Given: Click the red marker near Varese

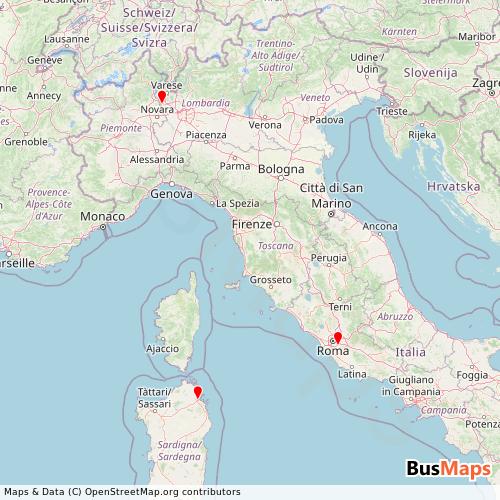Looking at the screenshot, I should pyautogui.click(x=162, y=96).
